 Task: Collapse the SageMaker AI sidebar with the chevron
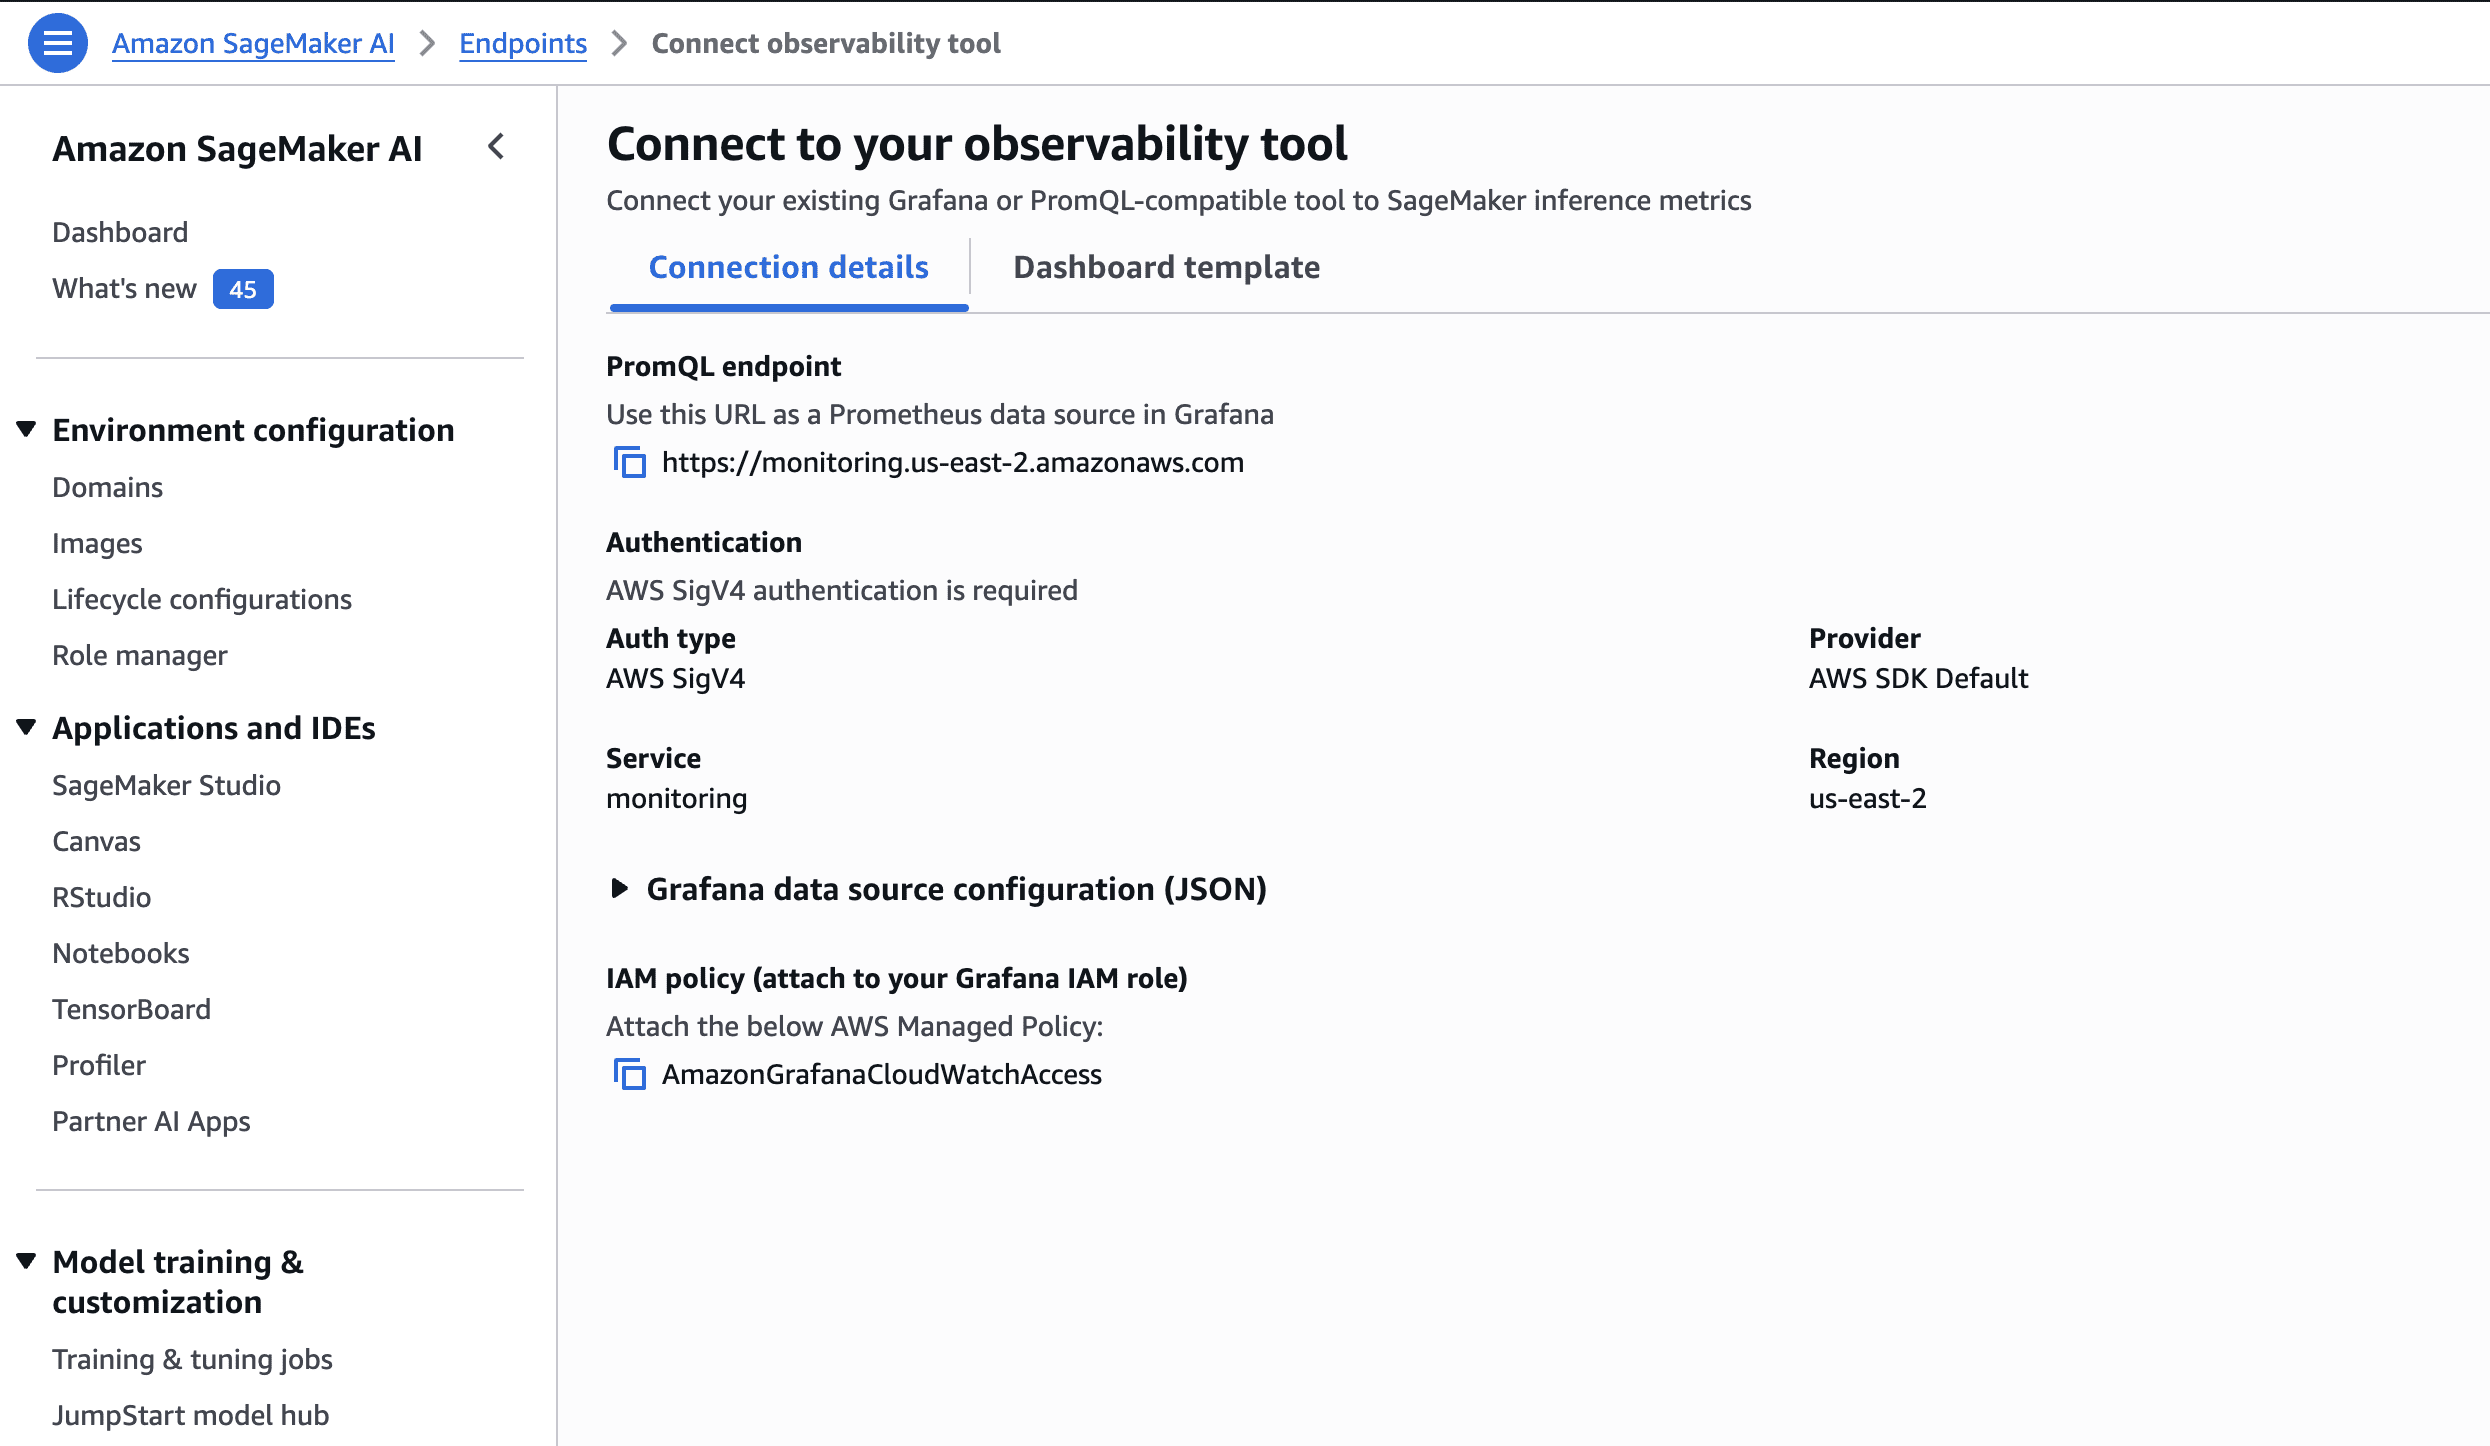click(x=496, y=148)
